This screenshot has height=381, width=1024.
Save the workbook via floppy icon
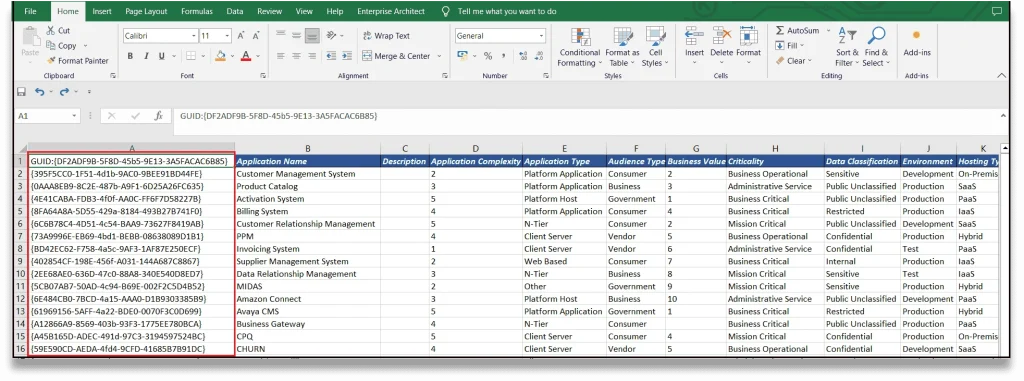(22, 92)
